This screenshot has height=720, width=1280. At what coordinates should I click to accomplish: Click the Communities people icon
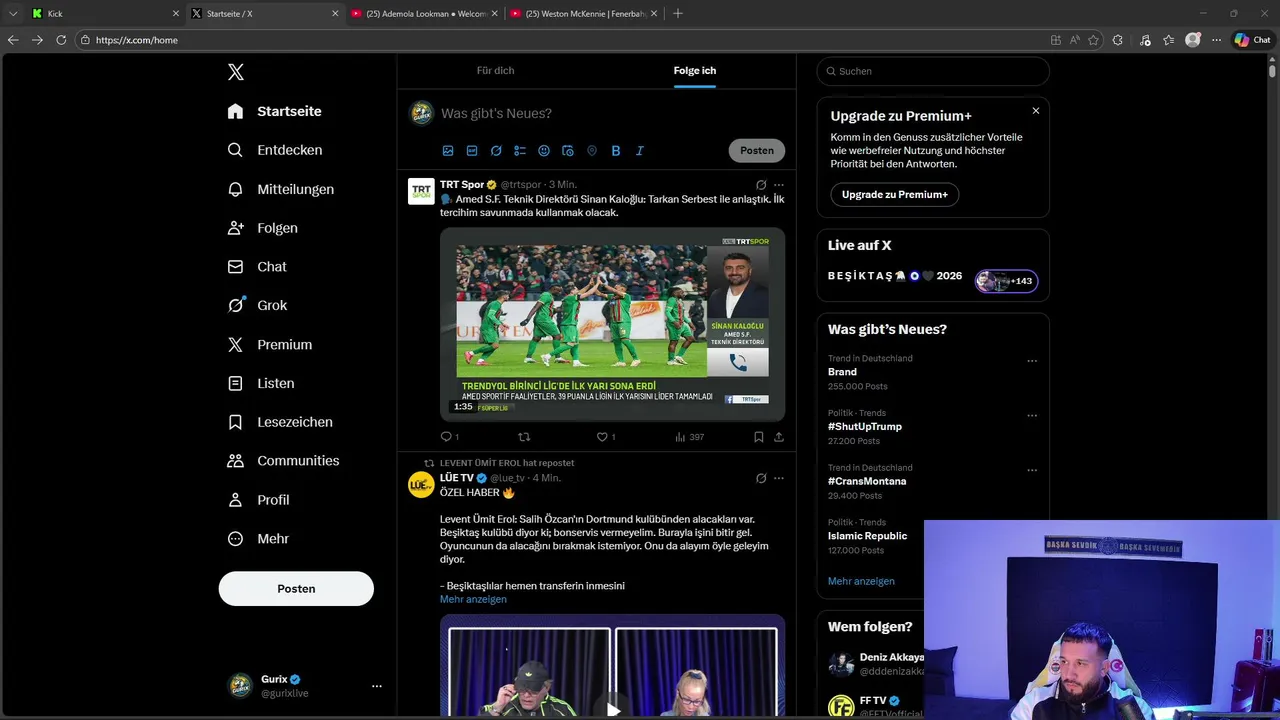[235, 461]
